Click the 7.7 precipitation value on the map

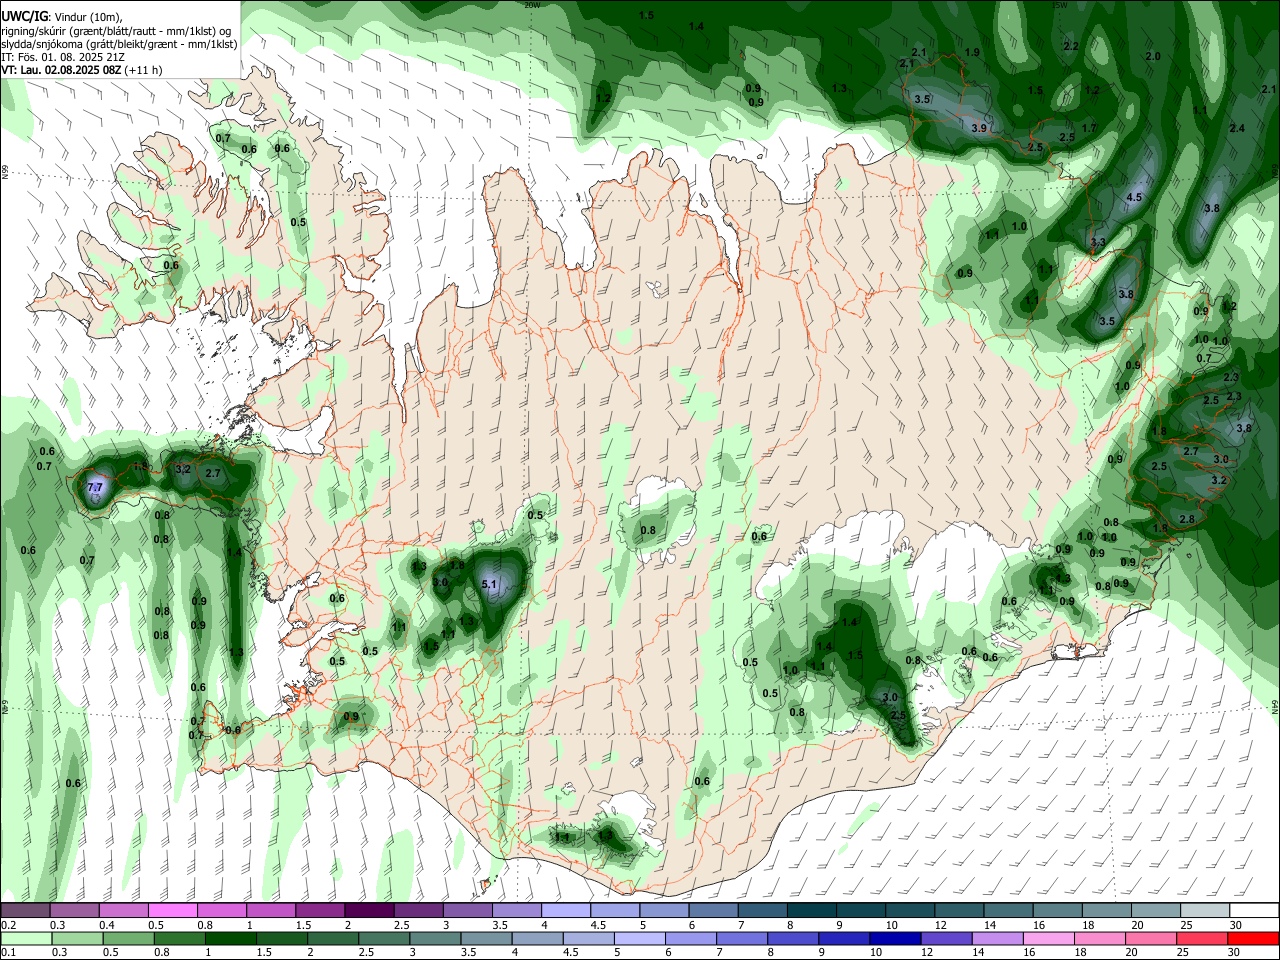click(95, 487)
